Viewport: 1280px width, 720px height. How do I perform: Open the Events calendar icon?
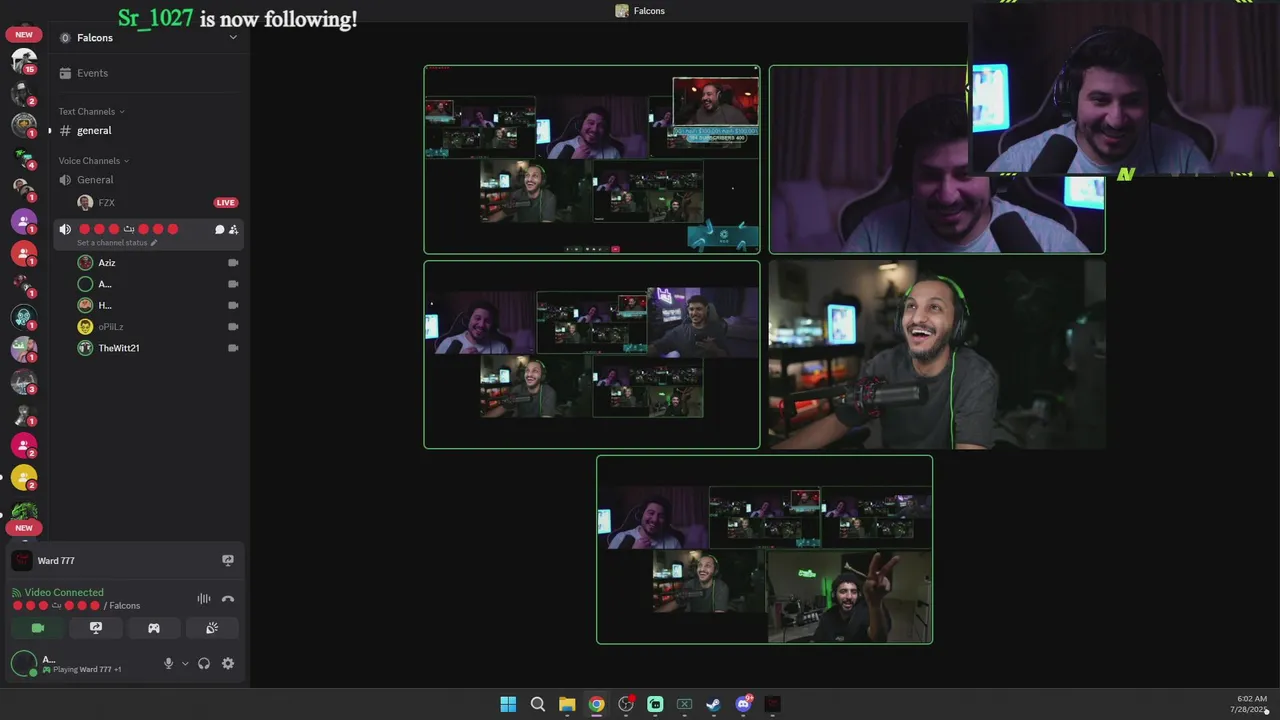(65, 73)
